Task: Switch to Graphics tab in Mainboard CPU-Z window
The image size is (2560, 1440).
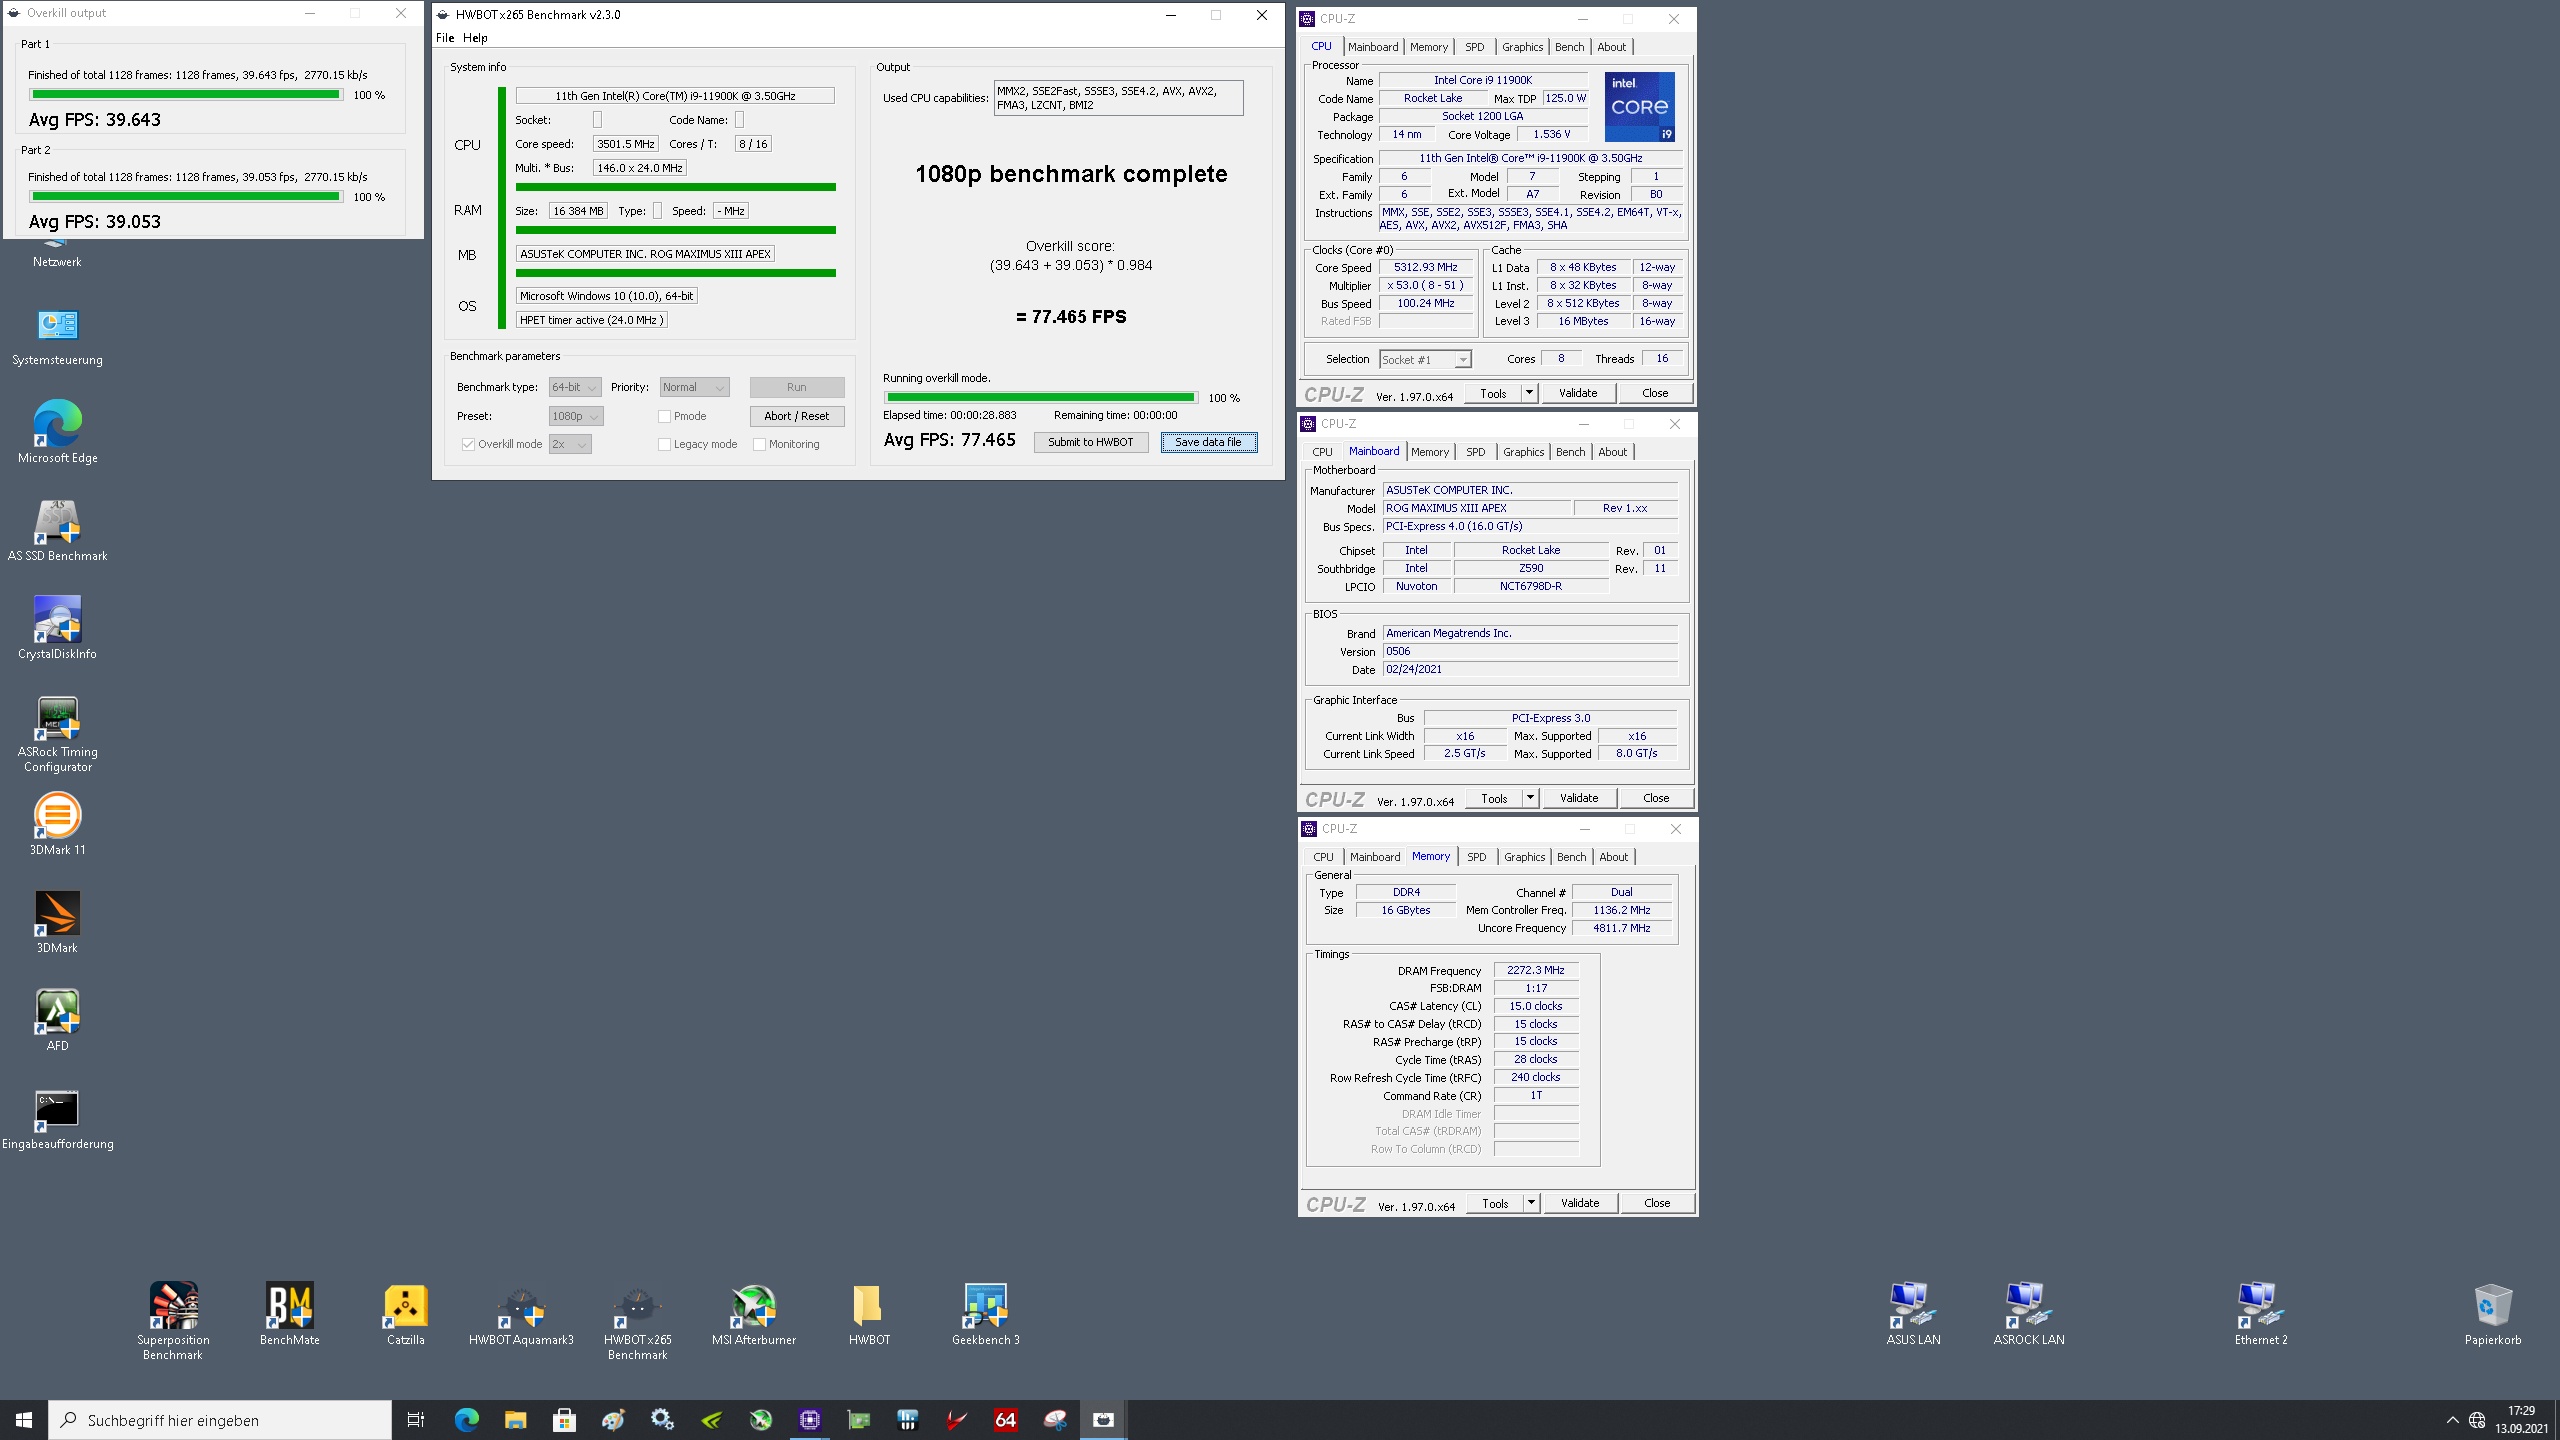Action: click(1523, 452)
